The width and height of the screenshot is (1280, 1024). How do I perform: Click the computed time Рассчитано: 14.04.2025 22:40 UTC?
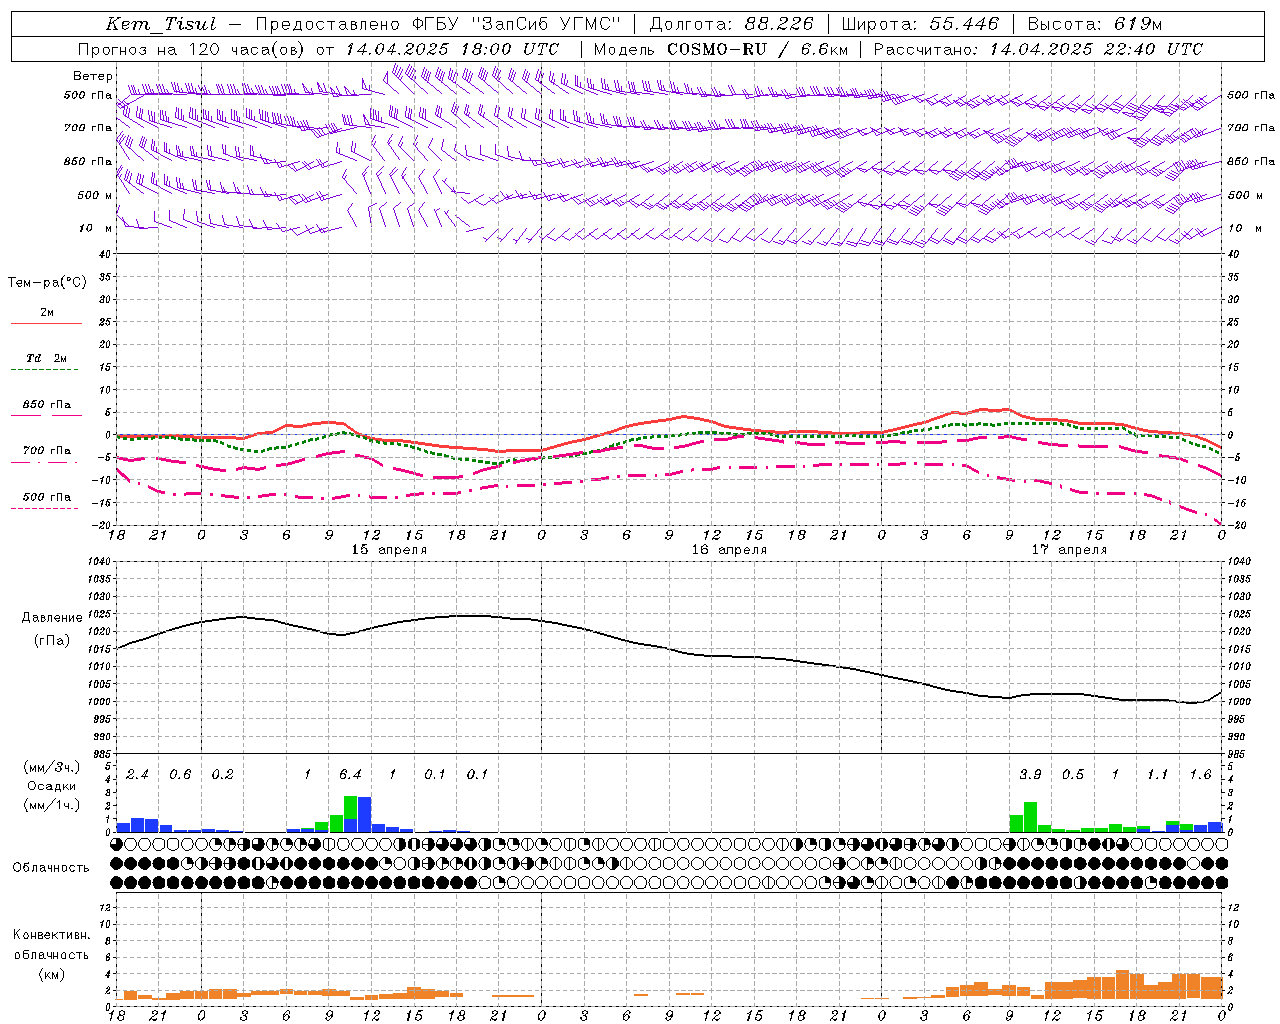click(1038, 49)
